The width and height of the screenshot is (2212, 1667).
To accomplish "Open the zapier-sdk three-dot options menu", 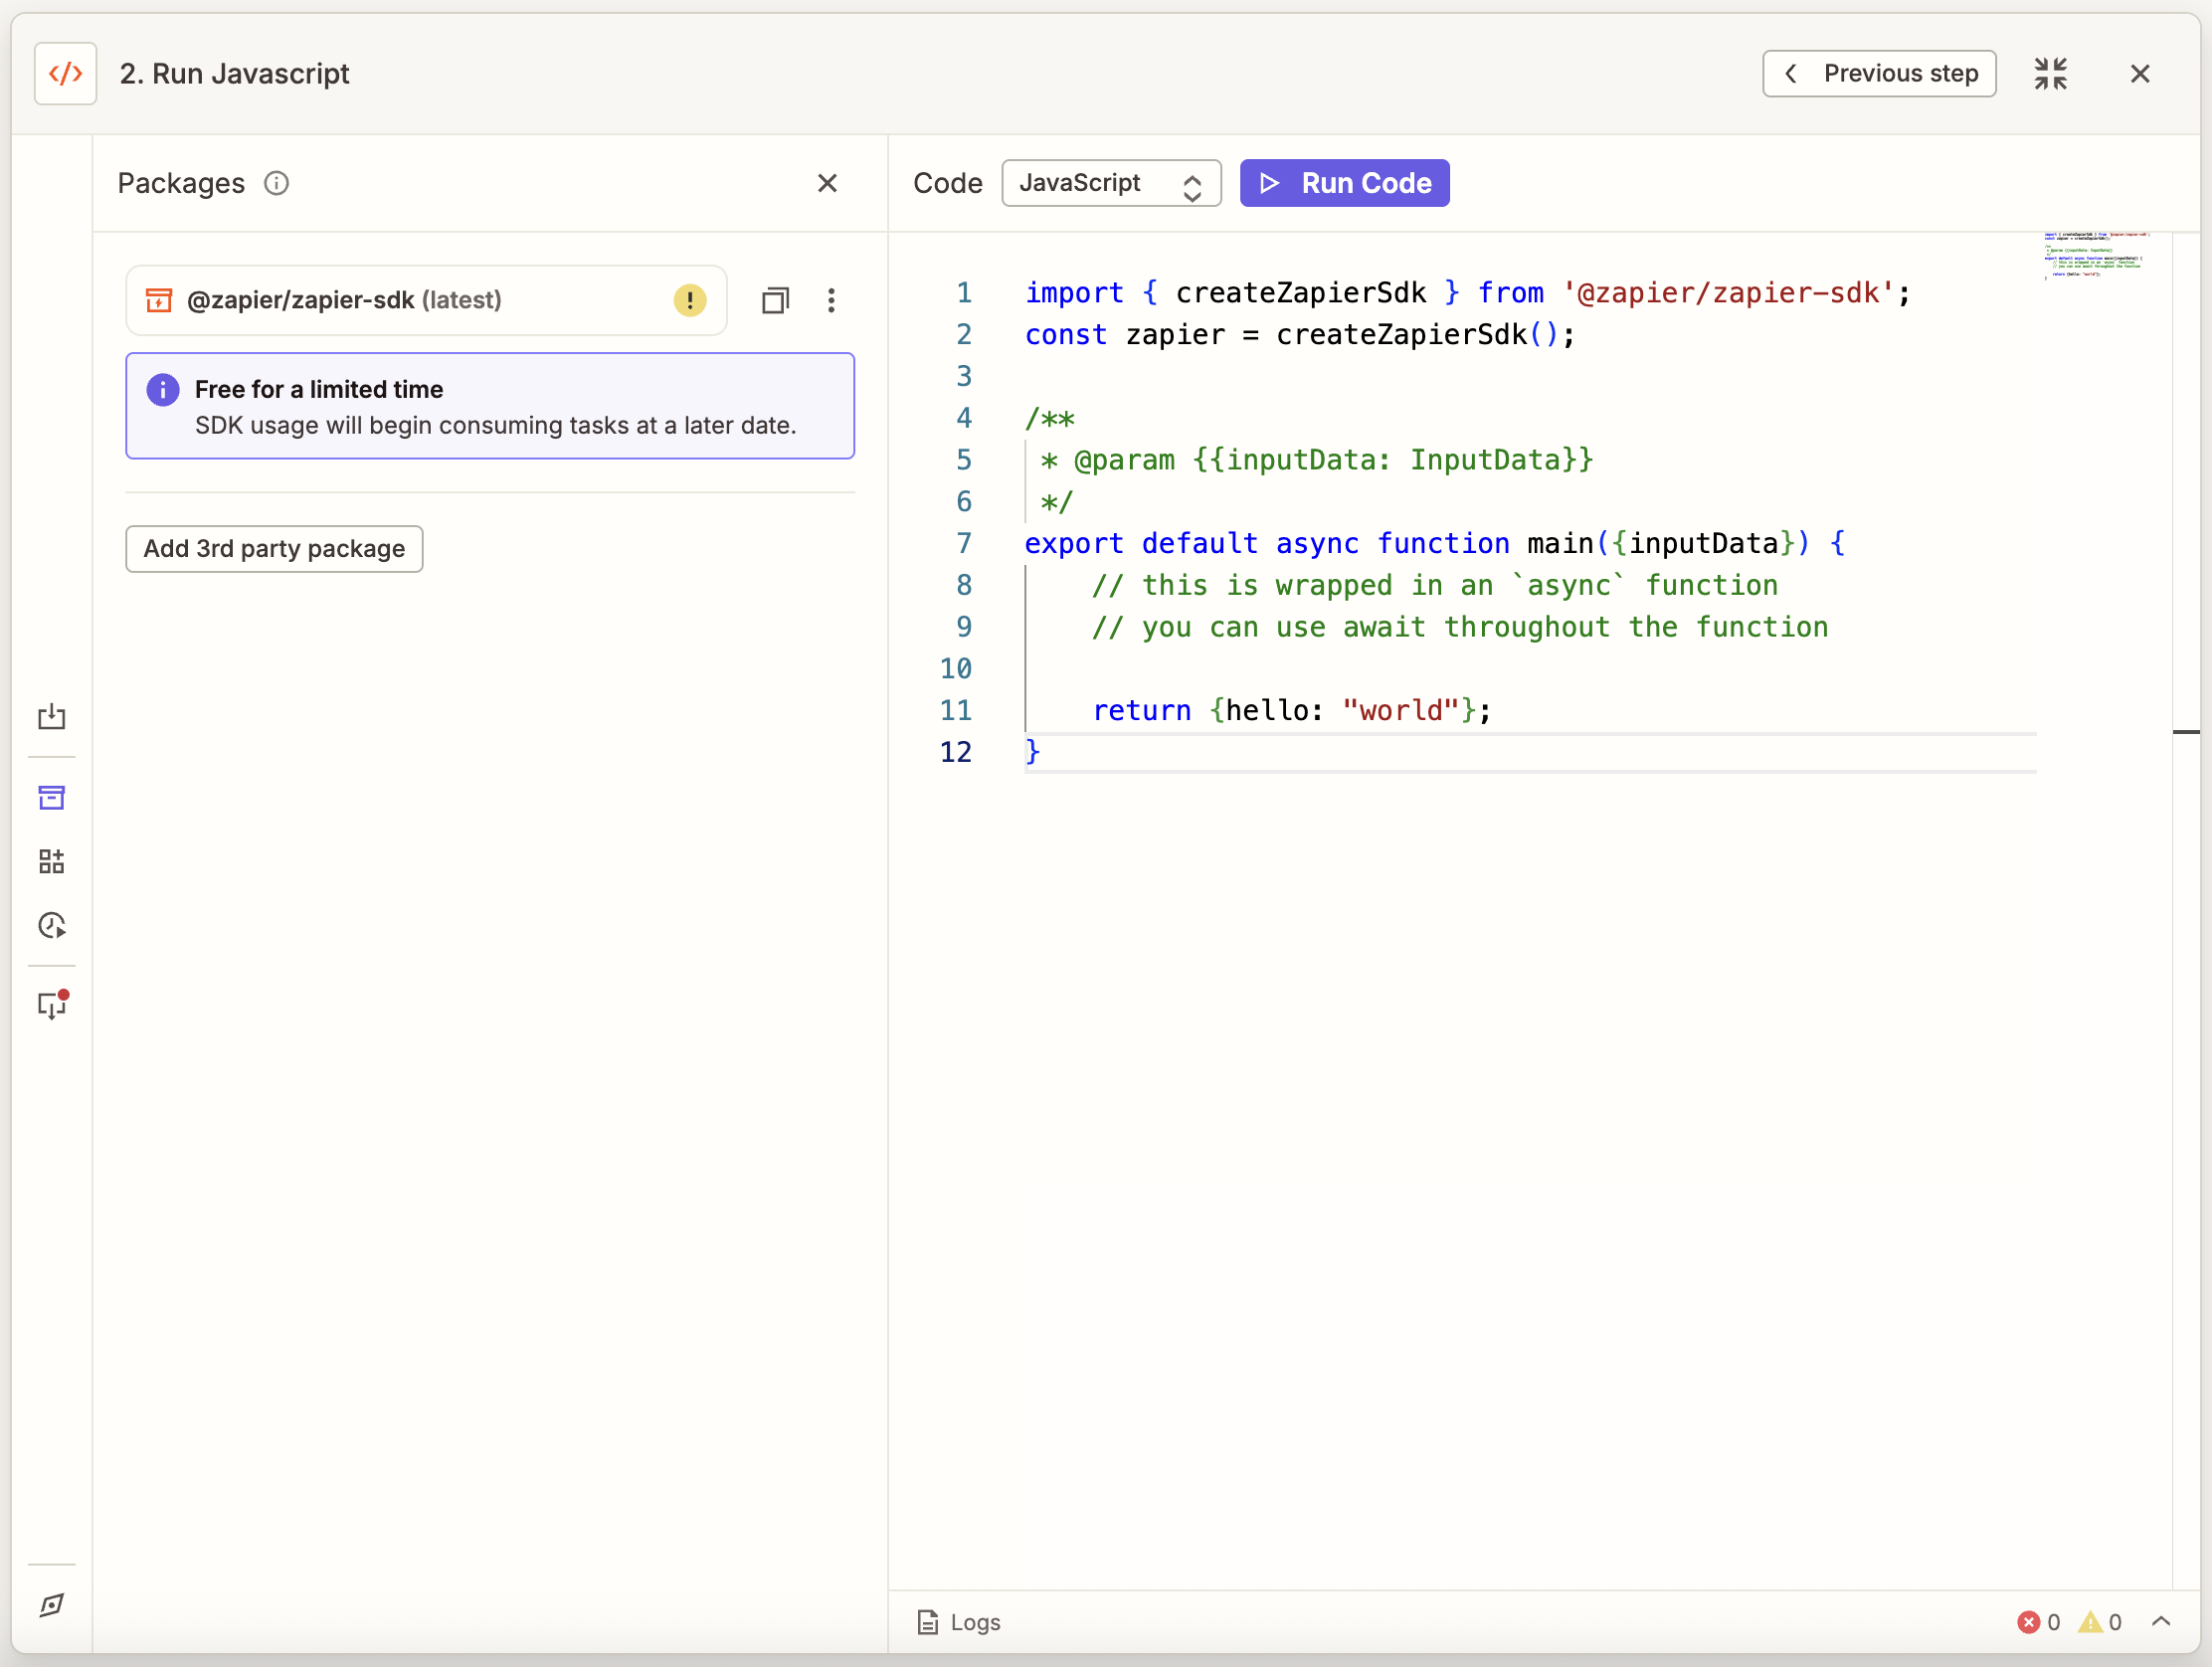I will (830, 300).
